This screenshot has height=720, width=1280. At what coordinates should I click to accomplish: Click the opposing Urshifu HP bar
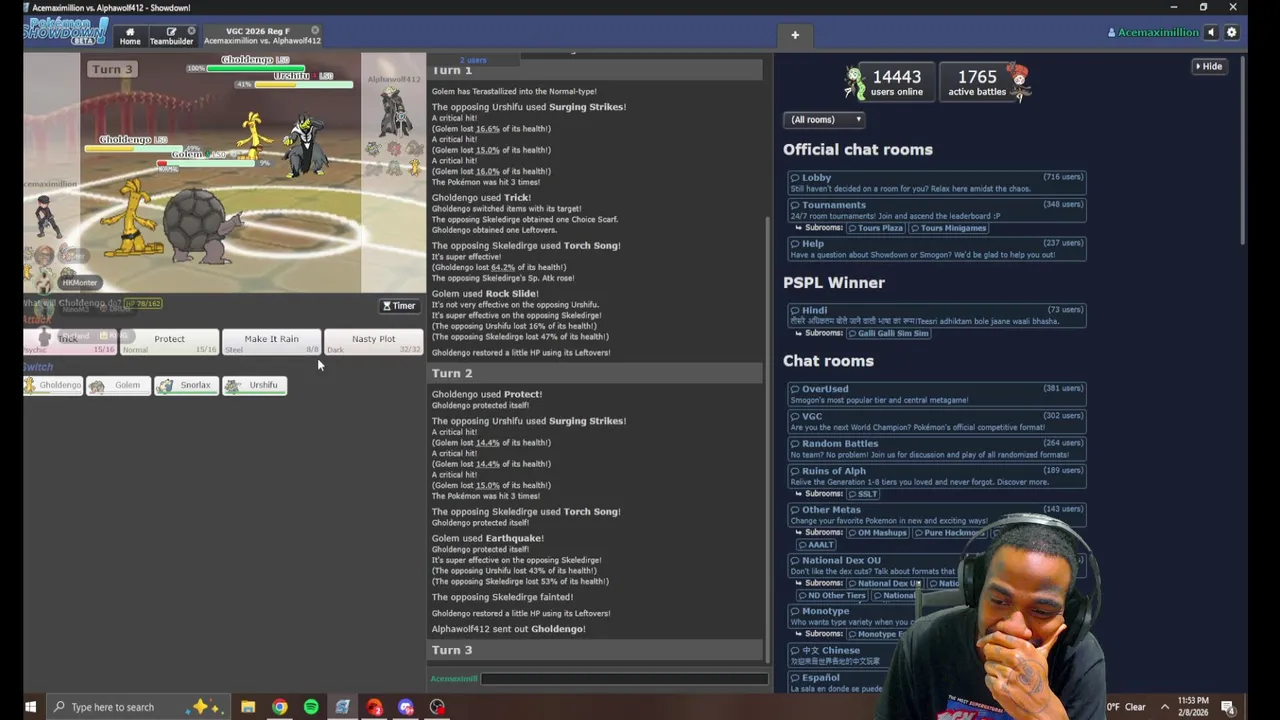tap(303, 85)
